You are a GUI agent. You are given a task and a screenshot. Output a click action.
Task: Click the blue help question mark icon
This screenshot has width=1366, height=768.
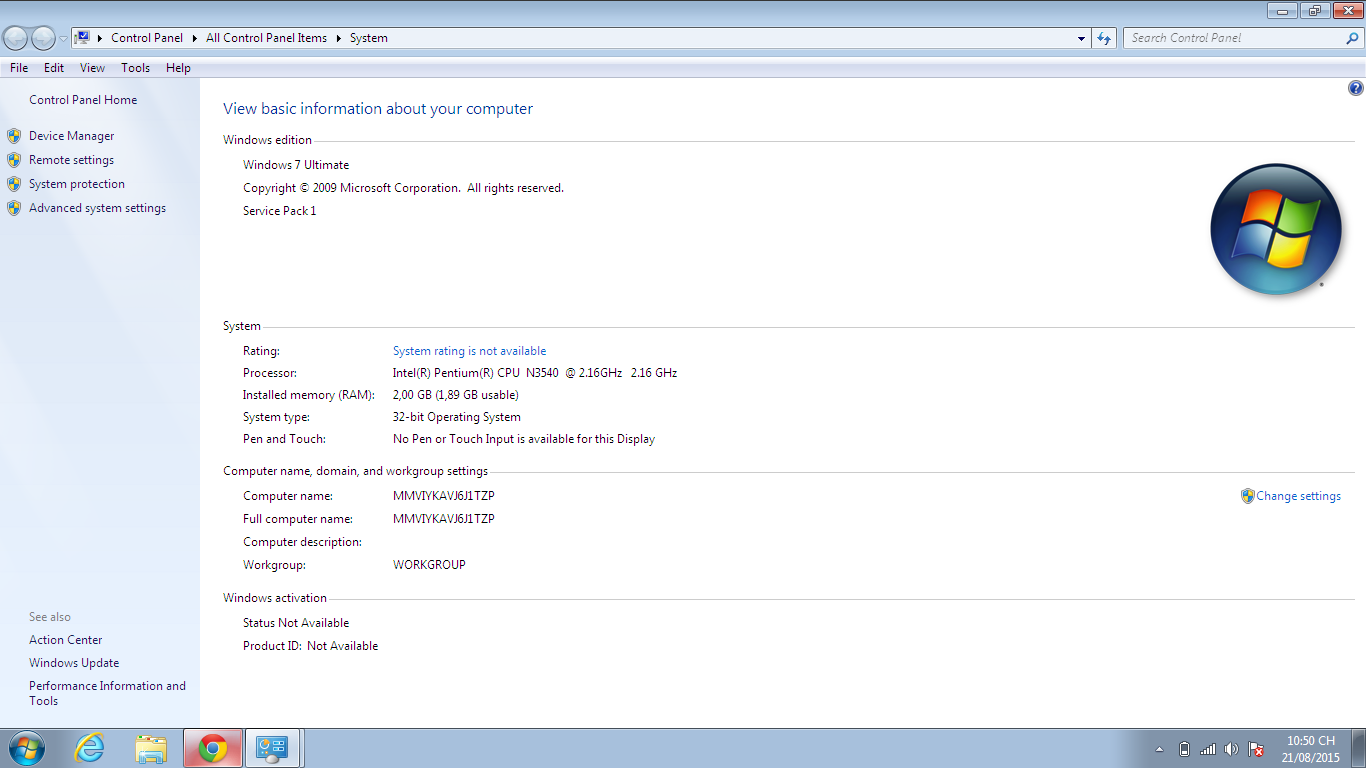[x=1355, y=88]
